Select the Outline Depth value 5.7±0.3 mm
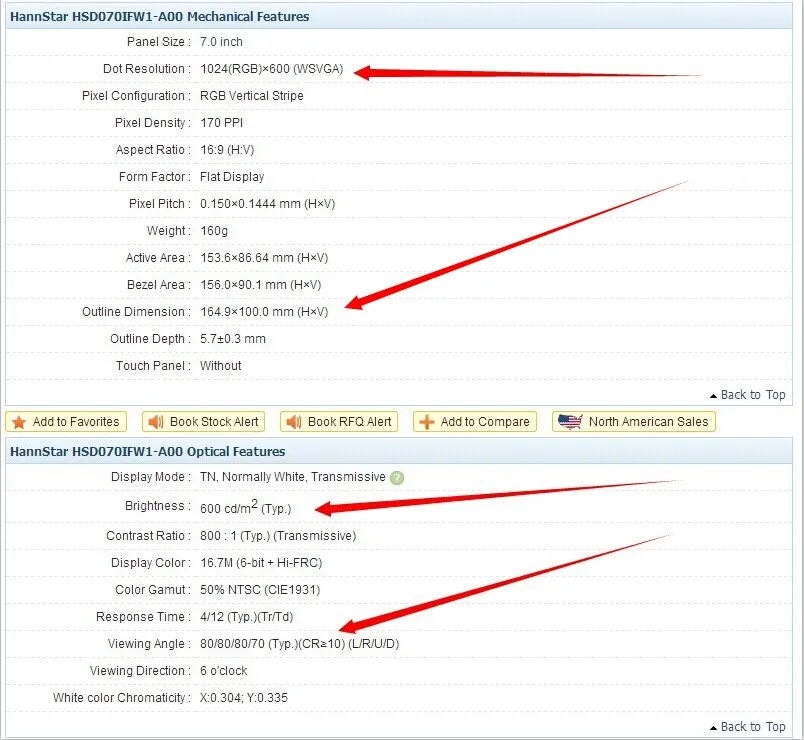 point(233,339)
